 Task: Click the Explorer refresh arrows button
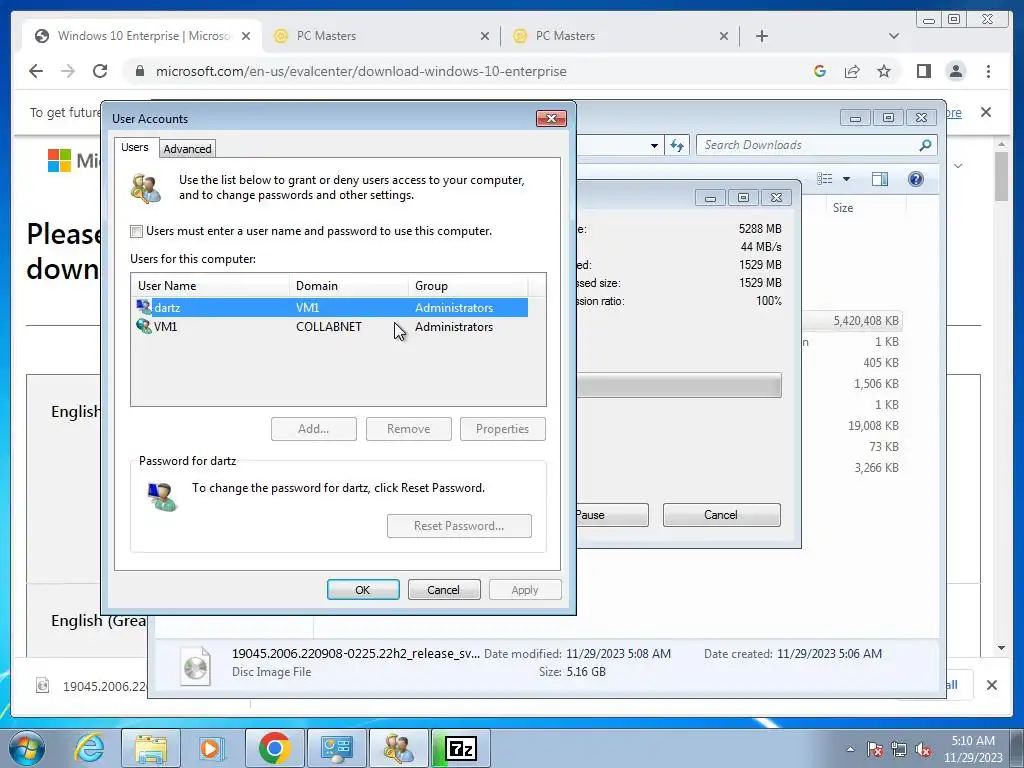[677, 146]
